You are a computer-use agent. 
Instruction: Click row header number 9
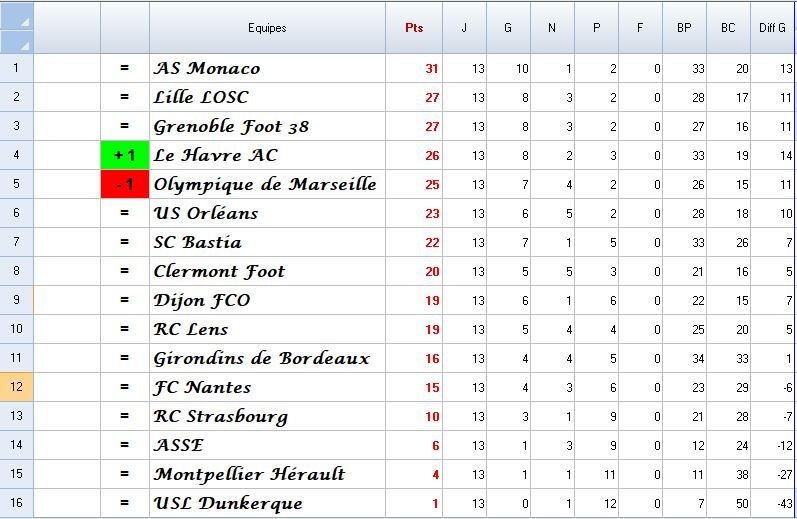(x=17, y=300)
